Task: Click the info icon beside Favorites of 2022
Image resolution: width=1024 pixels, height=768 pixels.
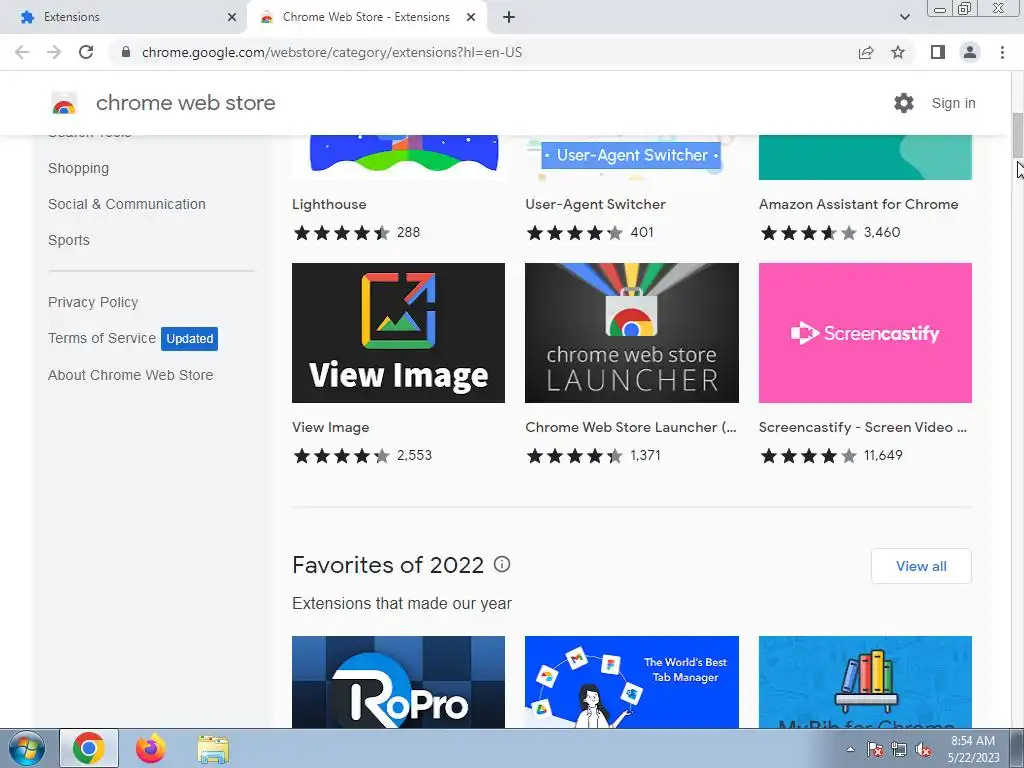Action: point(502,564)
